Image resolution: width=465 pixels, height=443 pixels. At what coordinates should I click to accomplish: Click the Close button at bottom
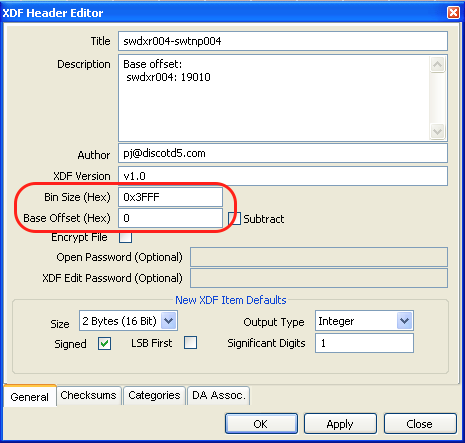[420, 424]
